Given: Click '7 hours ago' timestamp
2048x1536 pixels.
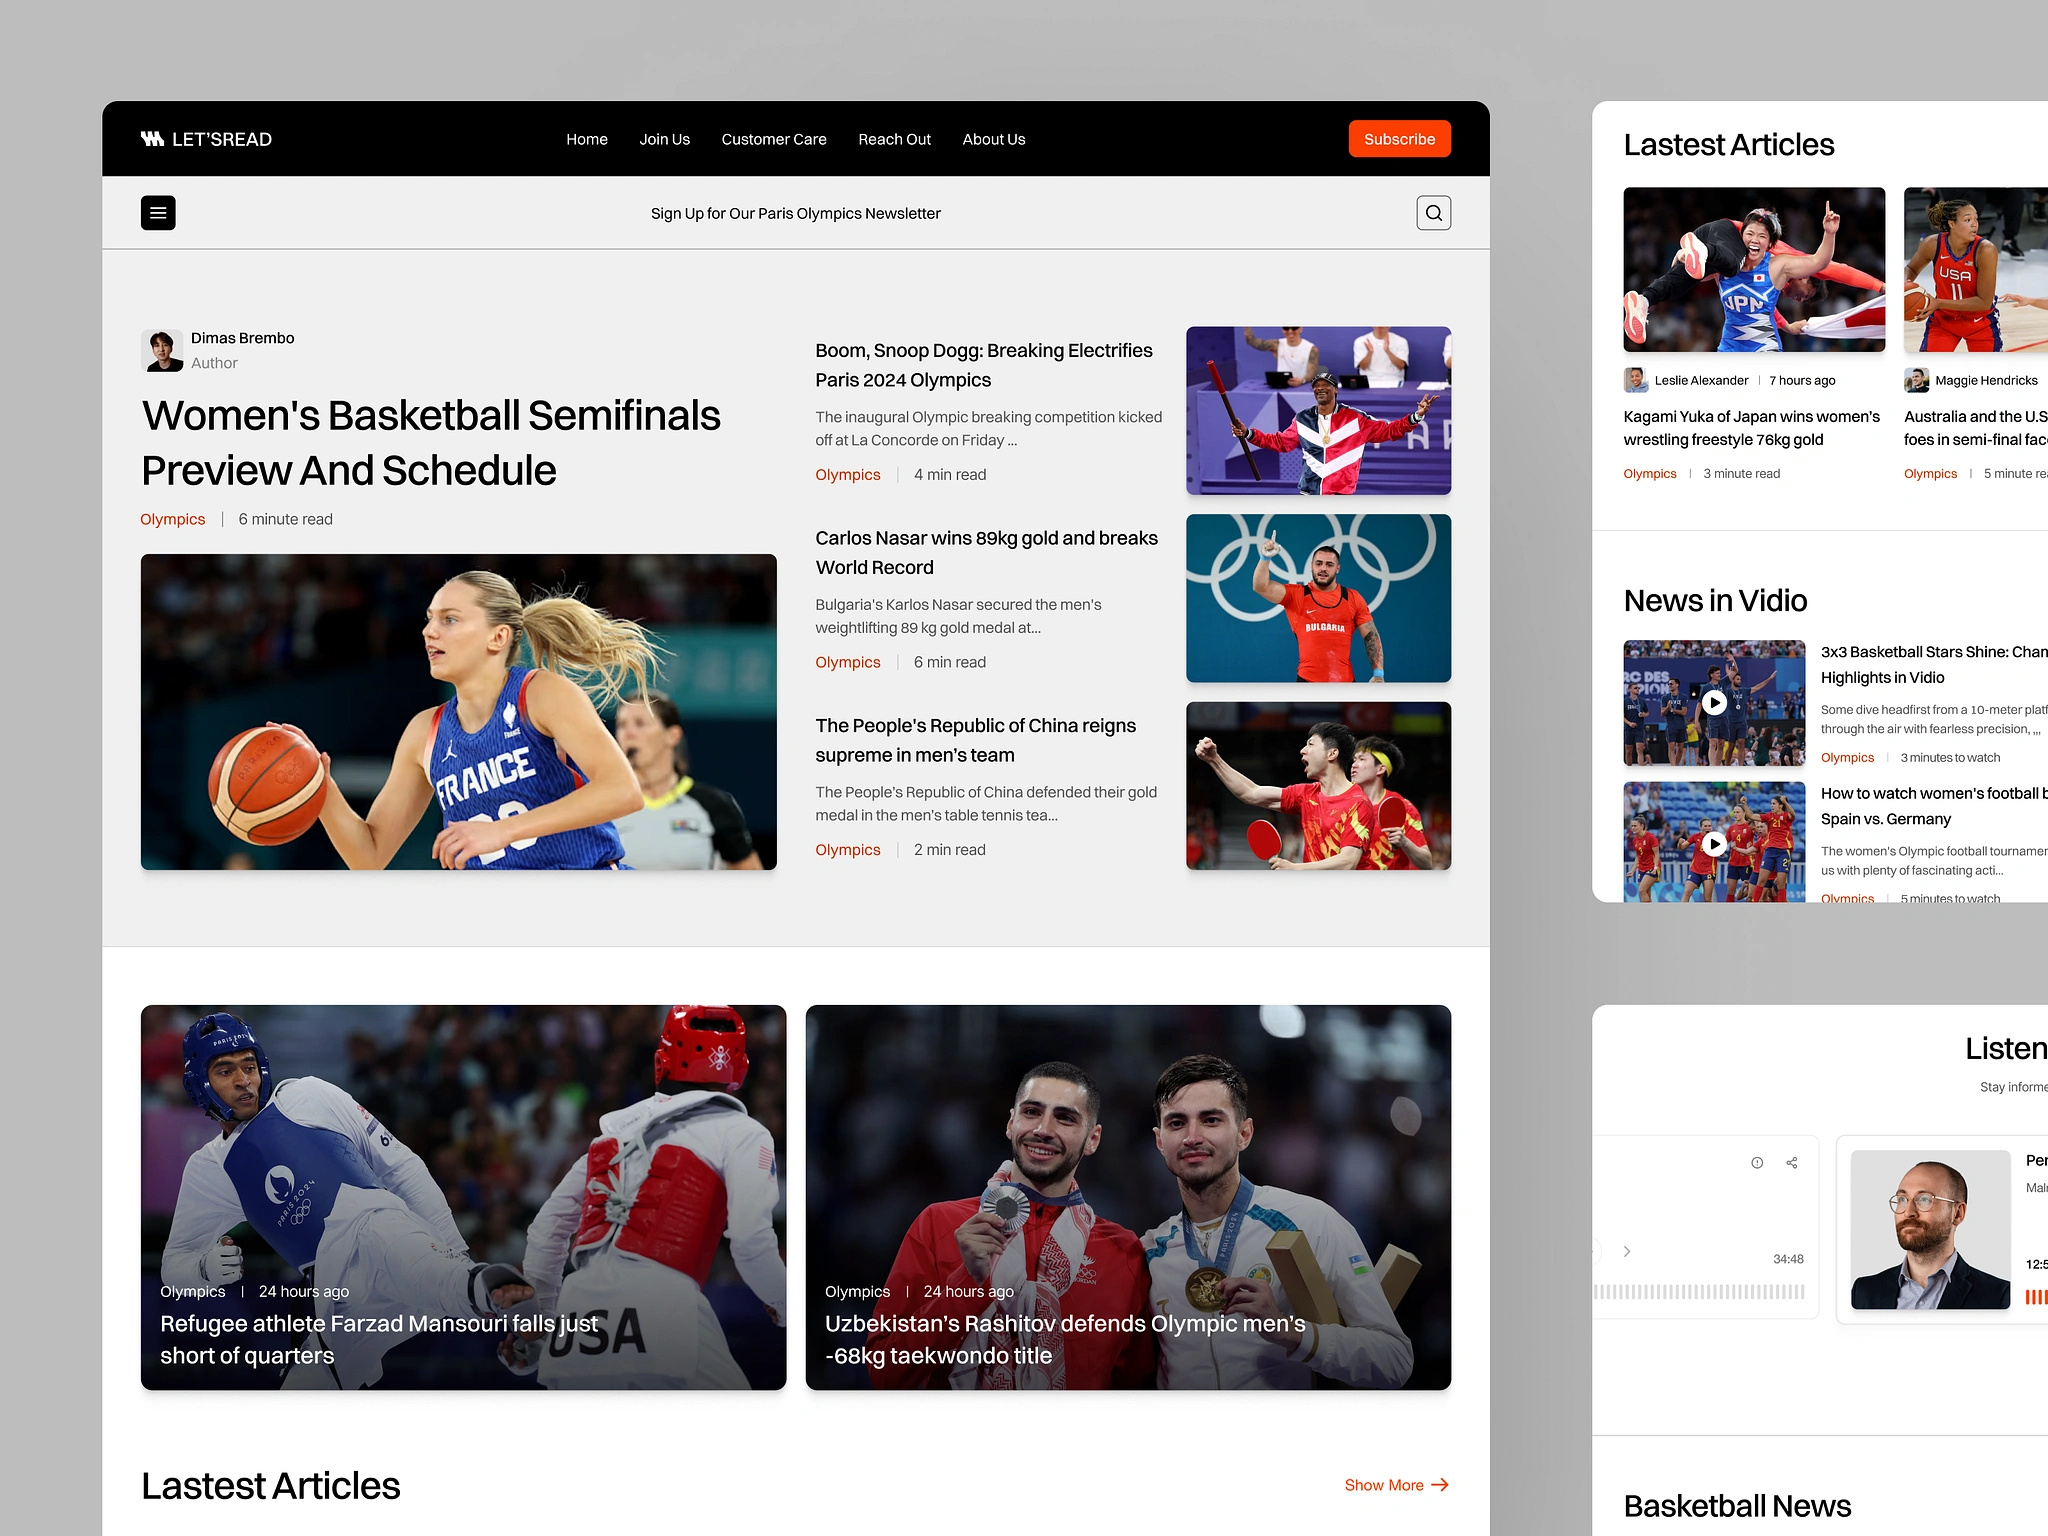Looking at the screenshot, I should (1802, 380).
